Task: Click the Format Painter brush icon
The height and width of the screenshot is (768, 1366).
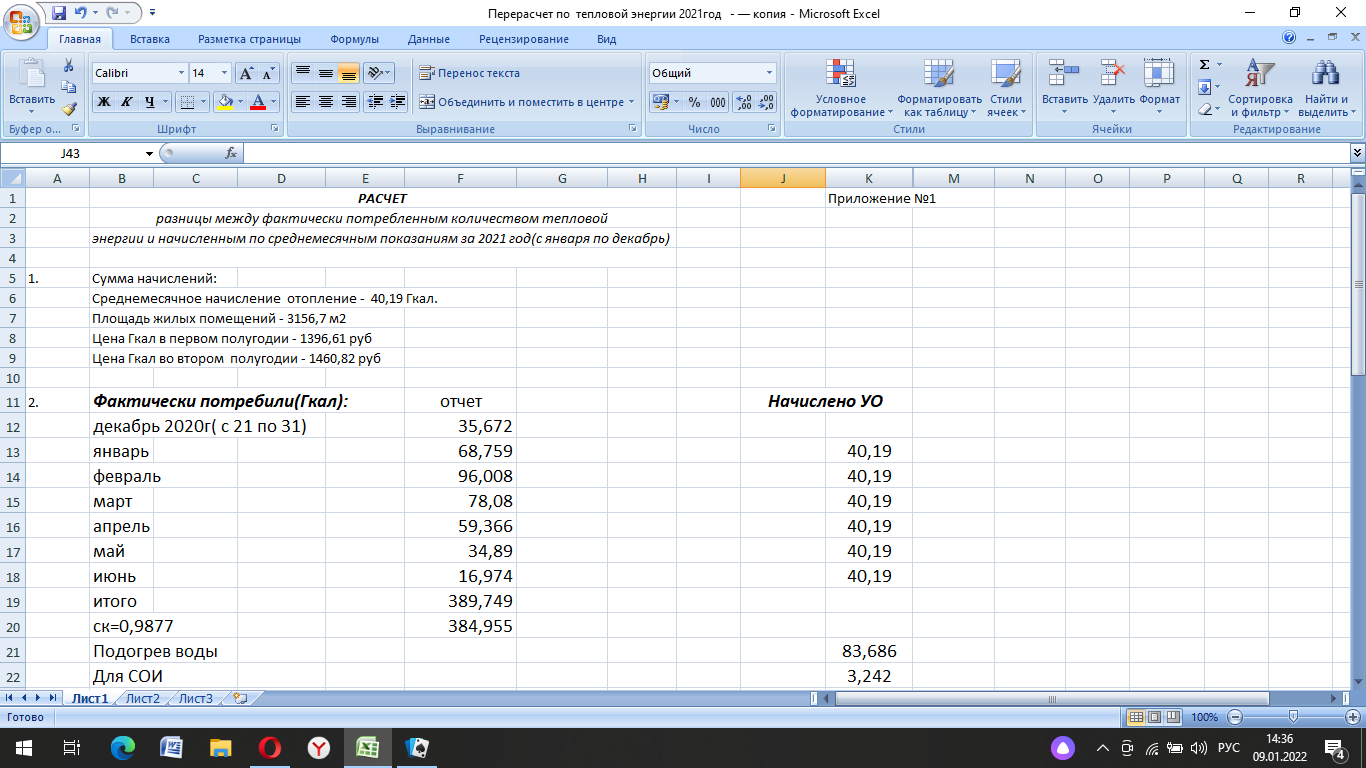Action: [68, 109]
